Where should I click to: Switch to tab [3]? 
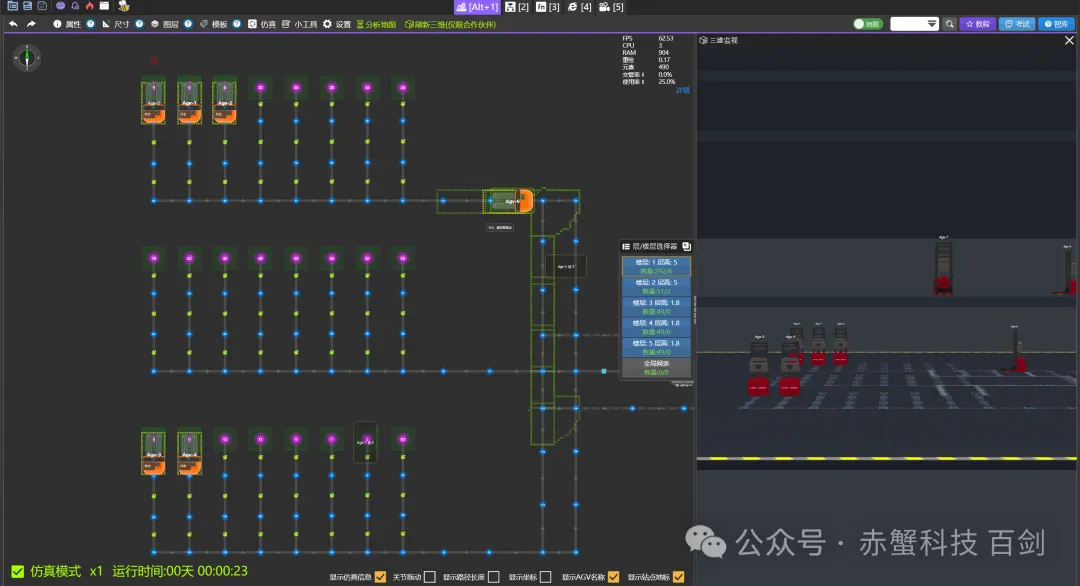[548, 7]
